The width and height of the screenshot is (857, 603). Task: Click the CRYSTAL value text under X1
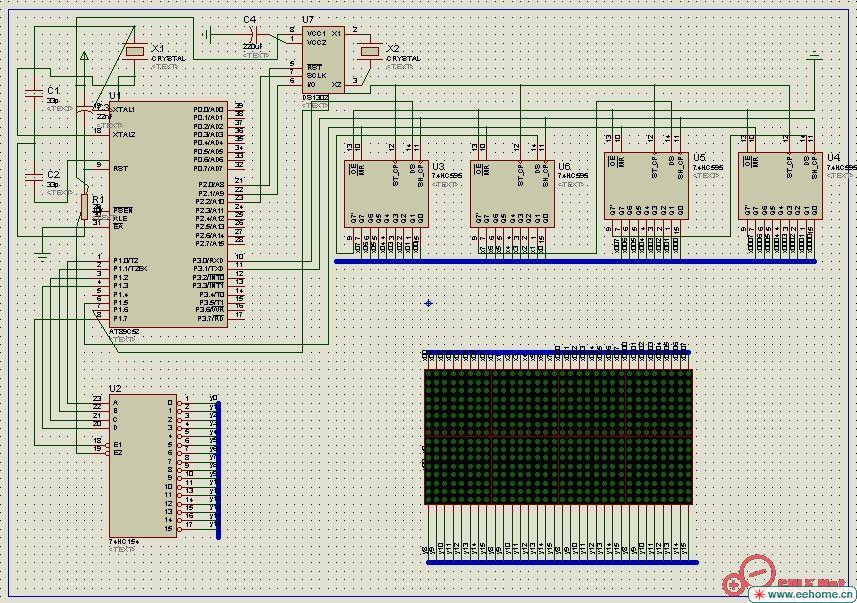coord(168,58)
